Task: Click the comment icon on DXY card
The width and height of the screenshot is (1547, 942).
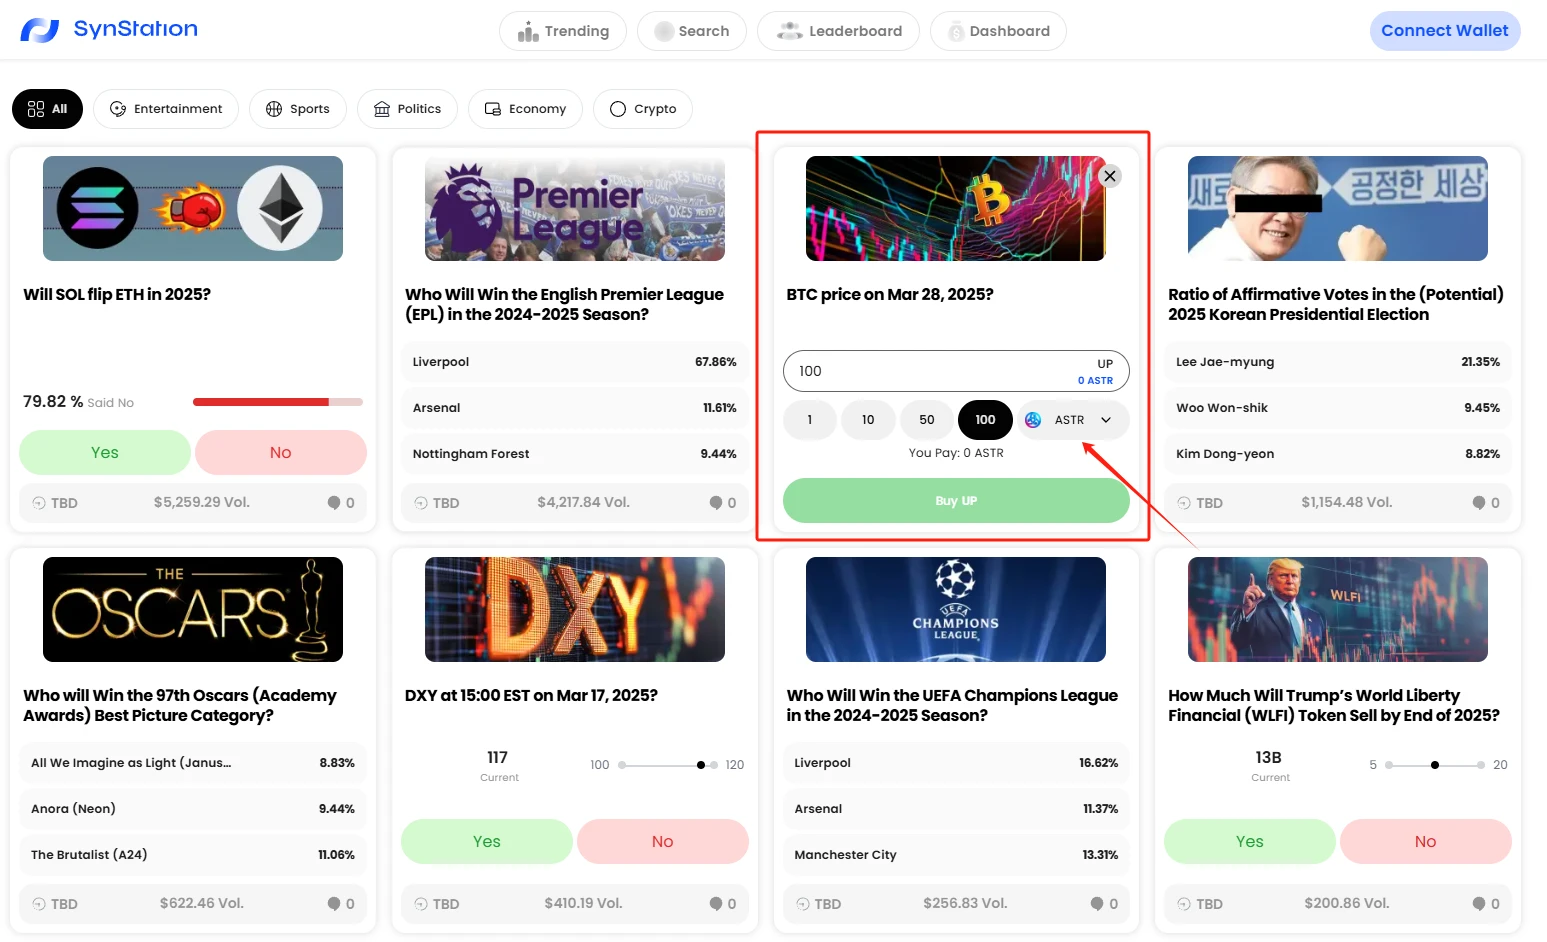Action: coord(716,904)
